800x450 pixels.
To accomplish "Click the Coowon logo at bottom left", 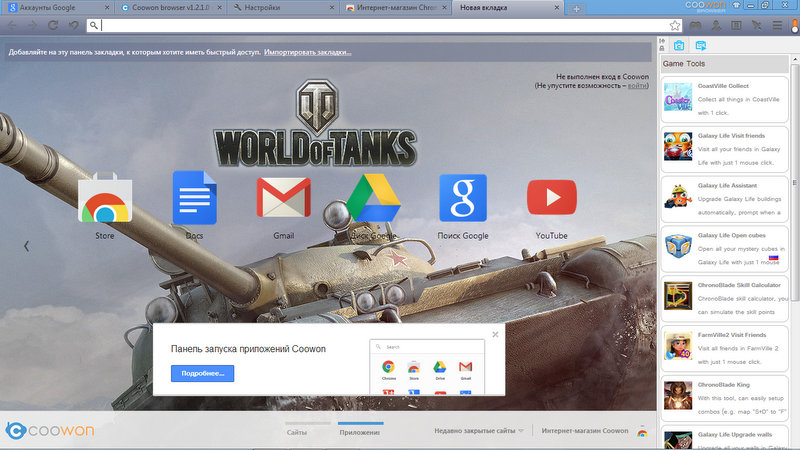I will point(49,431).
